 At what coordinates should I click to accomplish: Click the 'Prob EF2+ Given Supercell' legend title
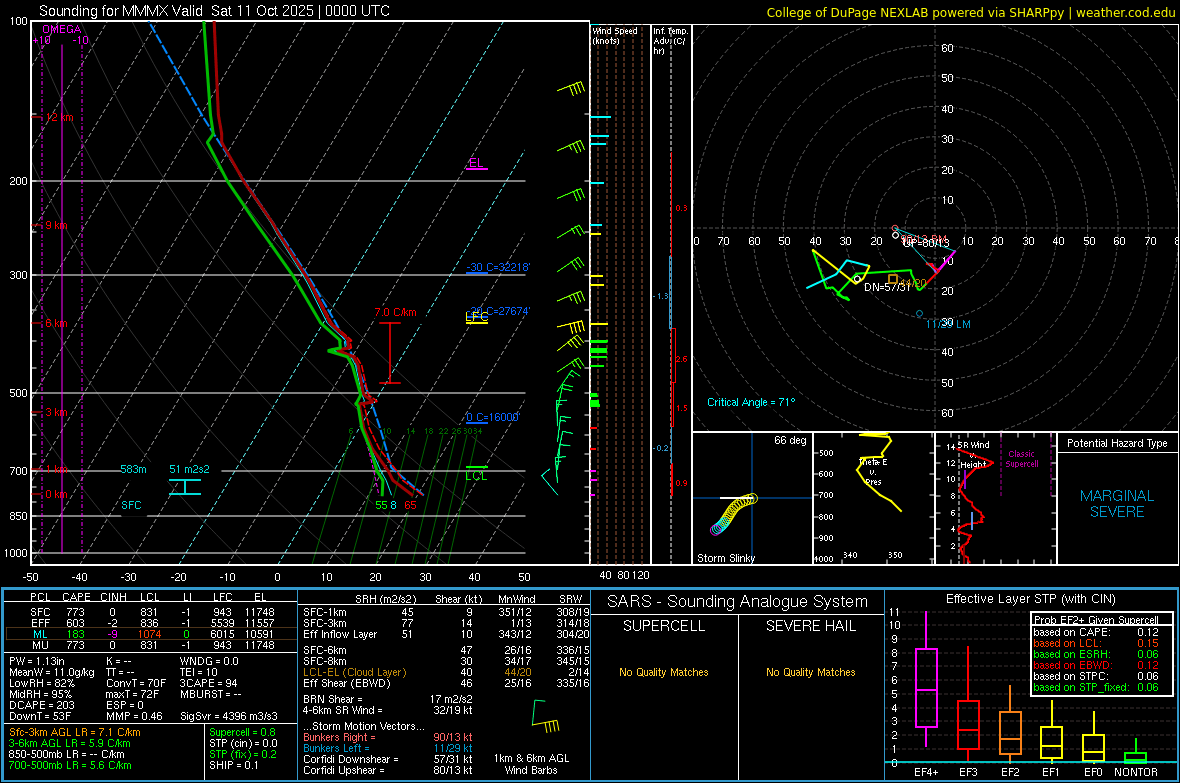tap(1096, 620)
